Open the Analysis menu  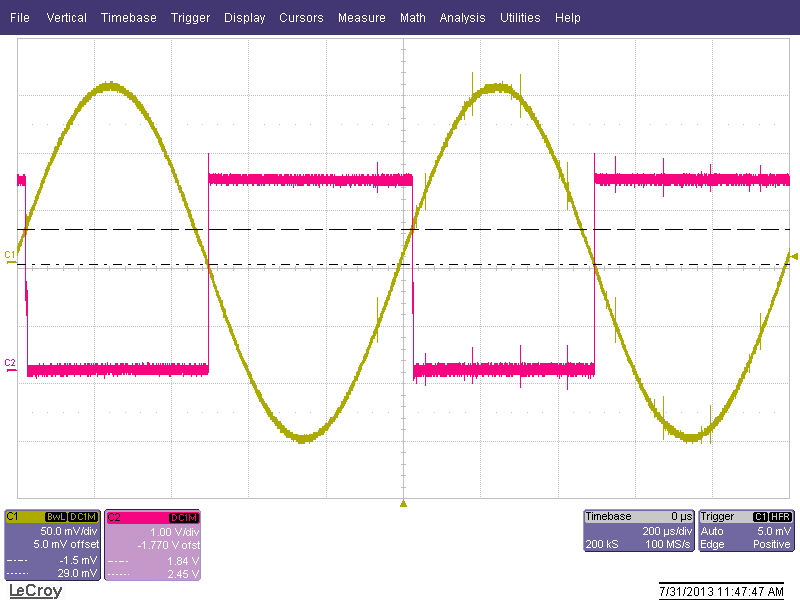click(x=462, y=17)
